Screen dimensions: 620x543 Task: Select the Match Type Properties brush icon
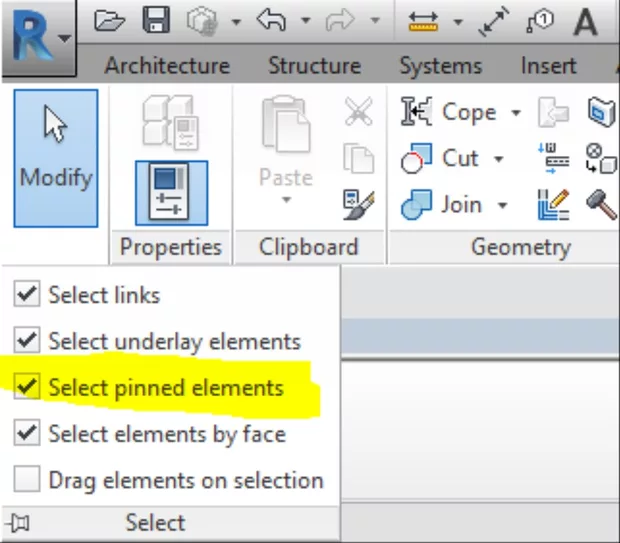(x=359, y=204)
